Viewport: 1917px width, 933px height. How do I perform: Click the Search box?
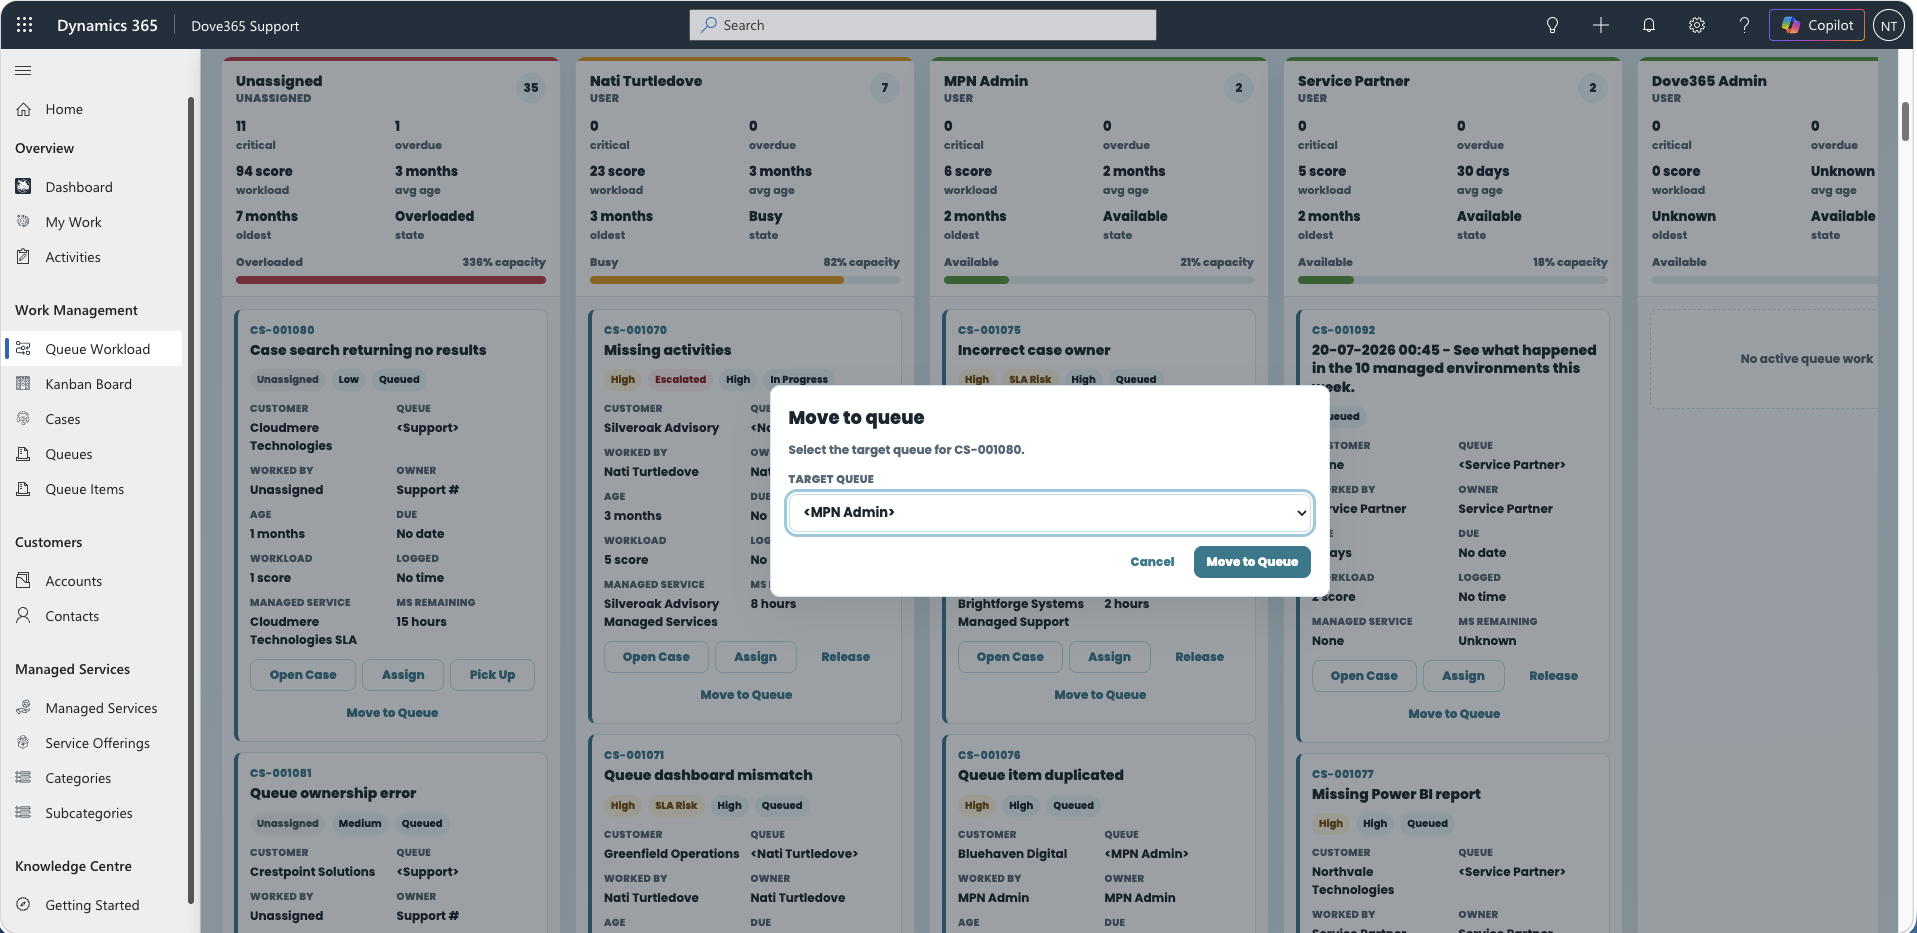[922, 25]
